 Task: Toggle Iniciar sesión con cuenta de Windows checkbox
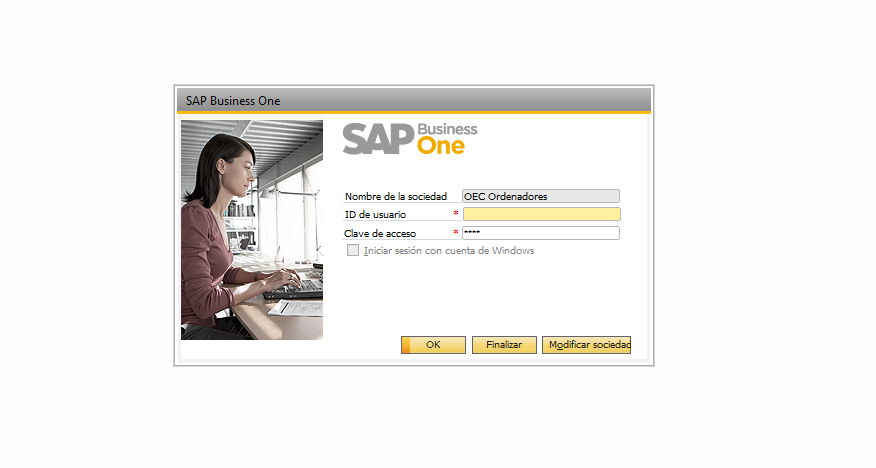click(353, 250)
